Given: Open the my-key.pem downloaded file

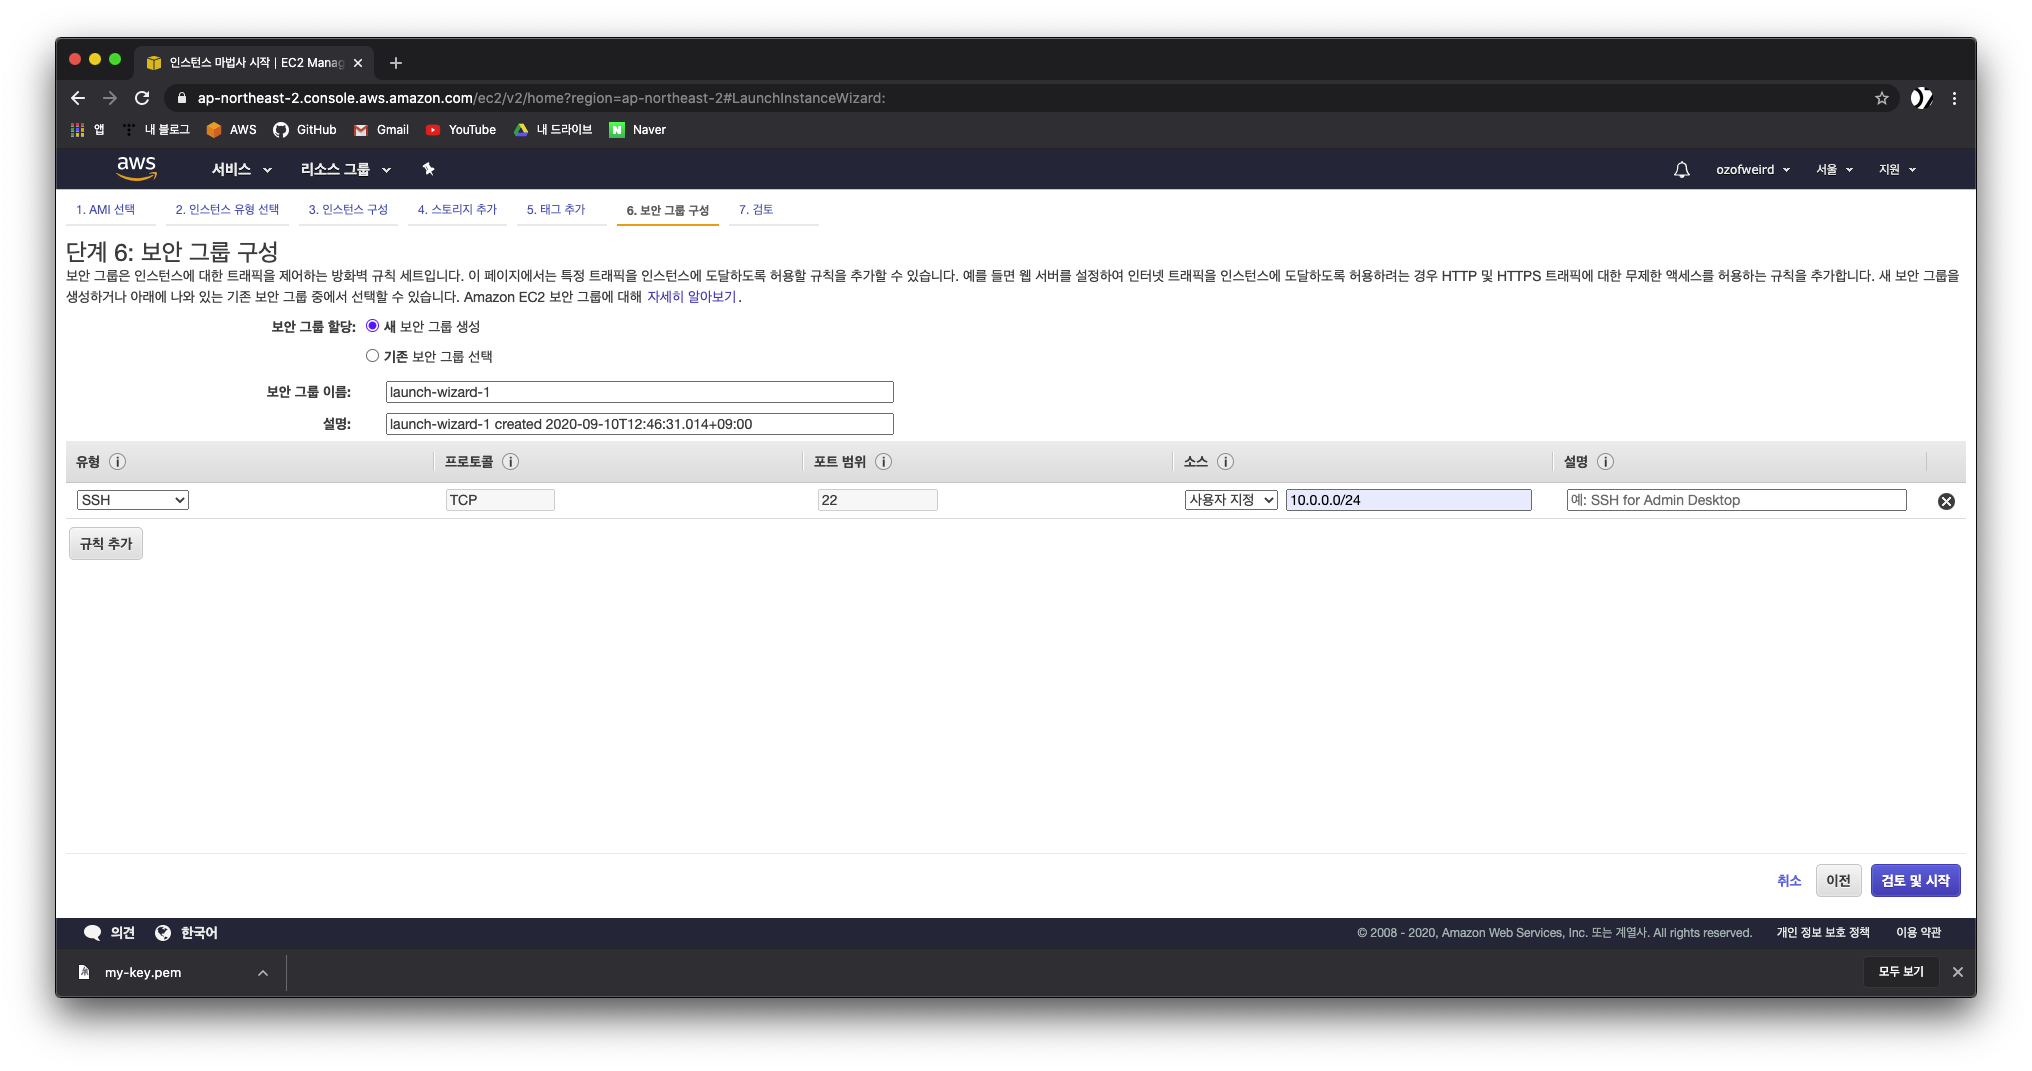Looking at the screenshot, I should click(143, 973).
